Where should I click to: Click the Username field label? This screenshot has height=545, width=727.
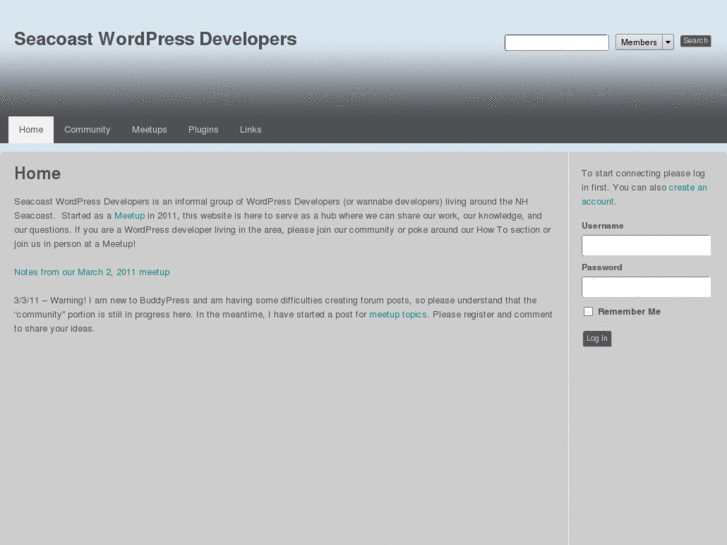coord(602,226)
